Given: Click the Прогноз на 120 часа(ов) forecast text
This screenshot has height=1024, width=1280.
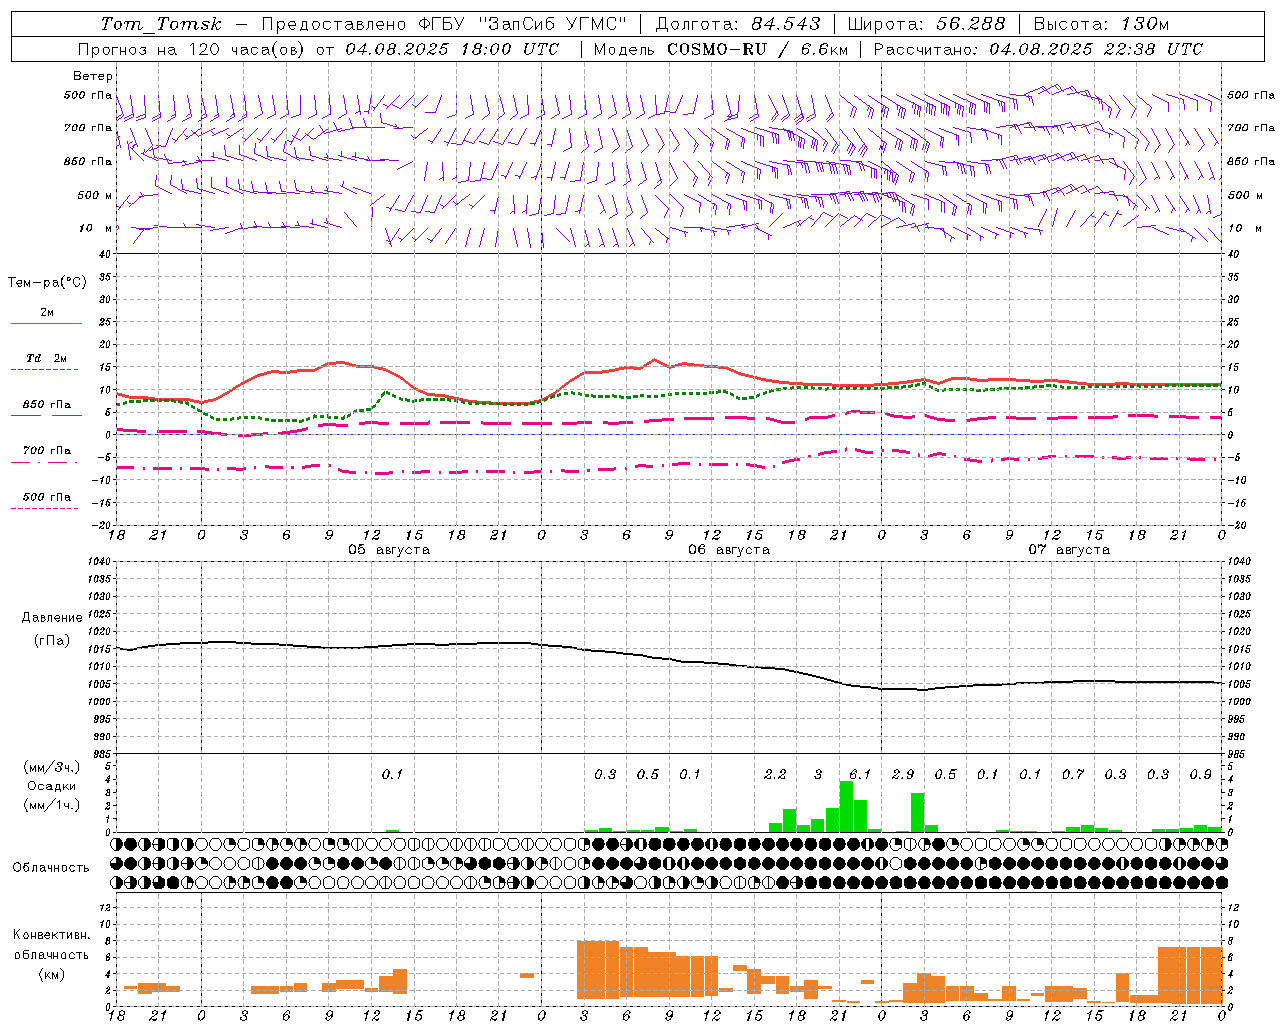Looking at the screenshot, I should click(193, 49).
